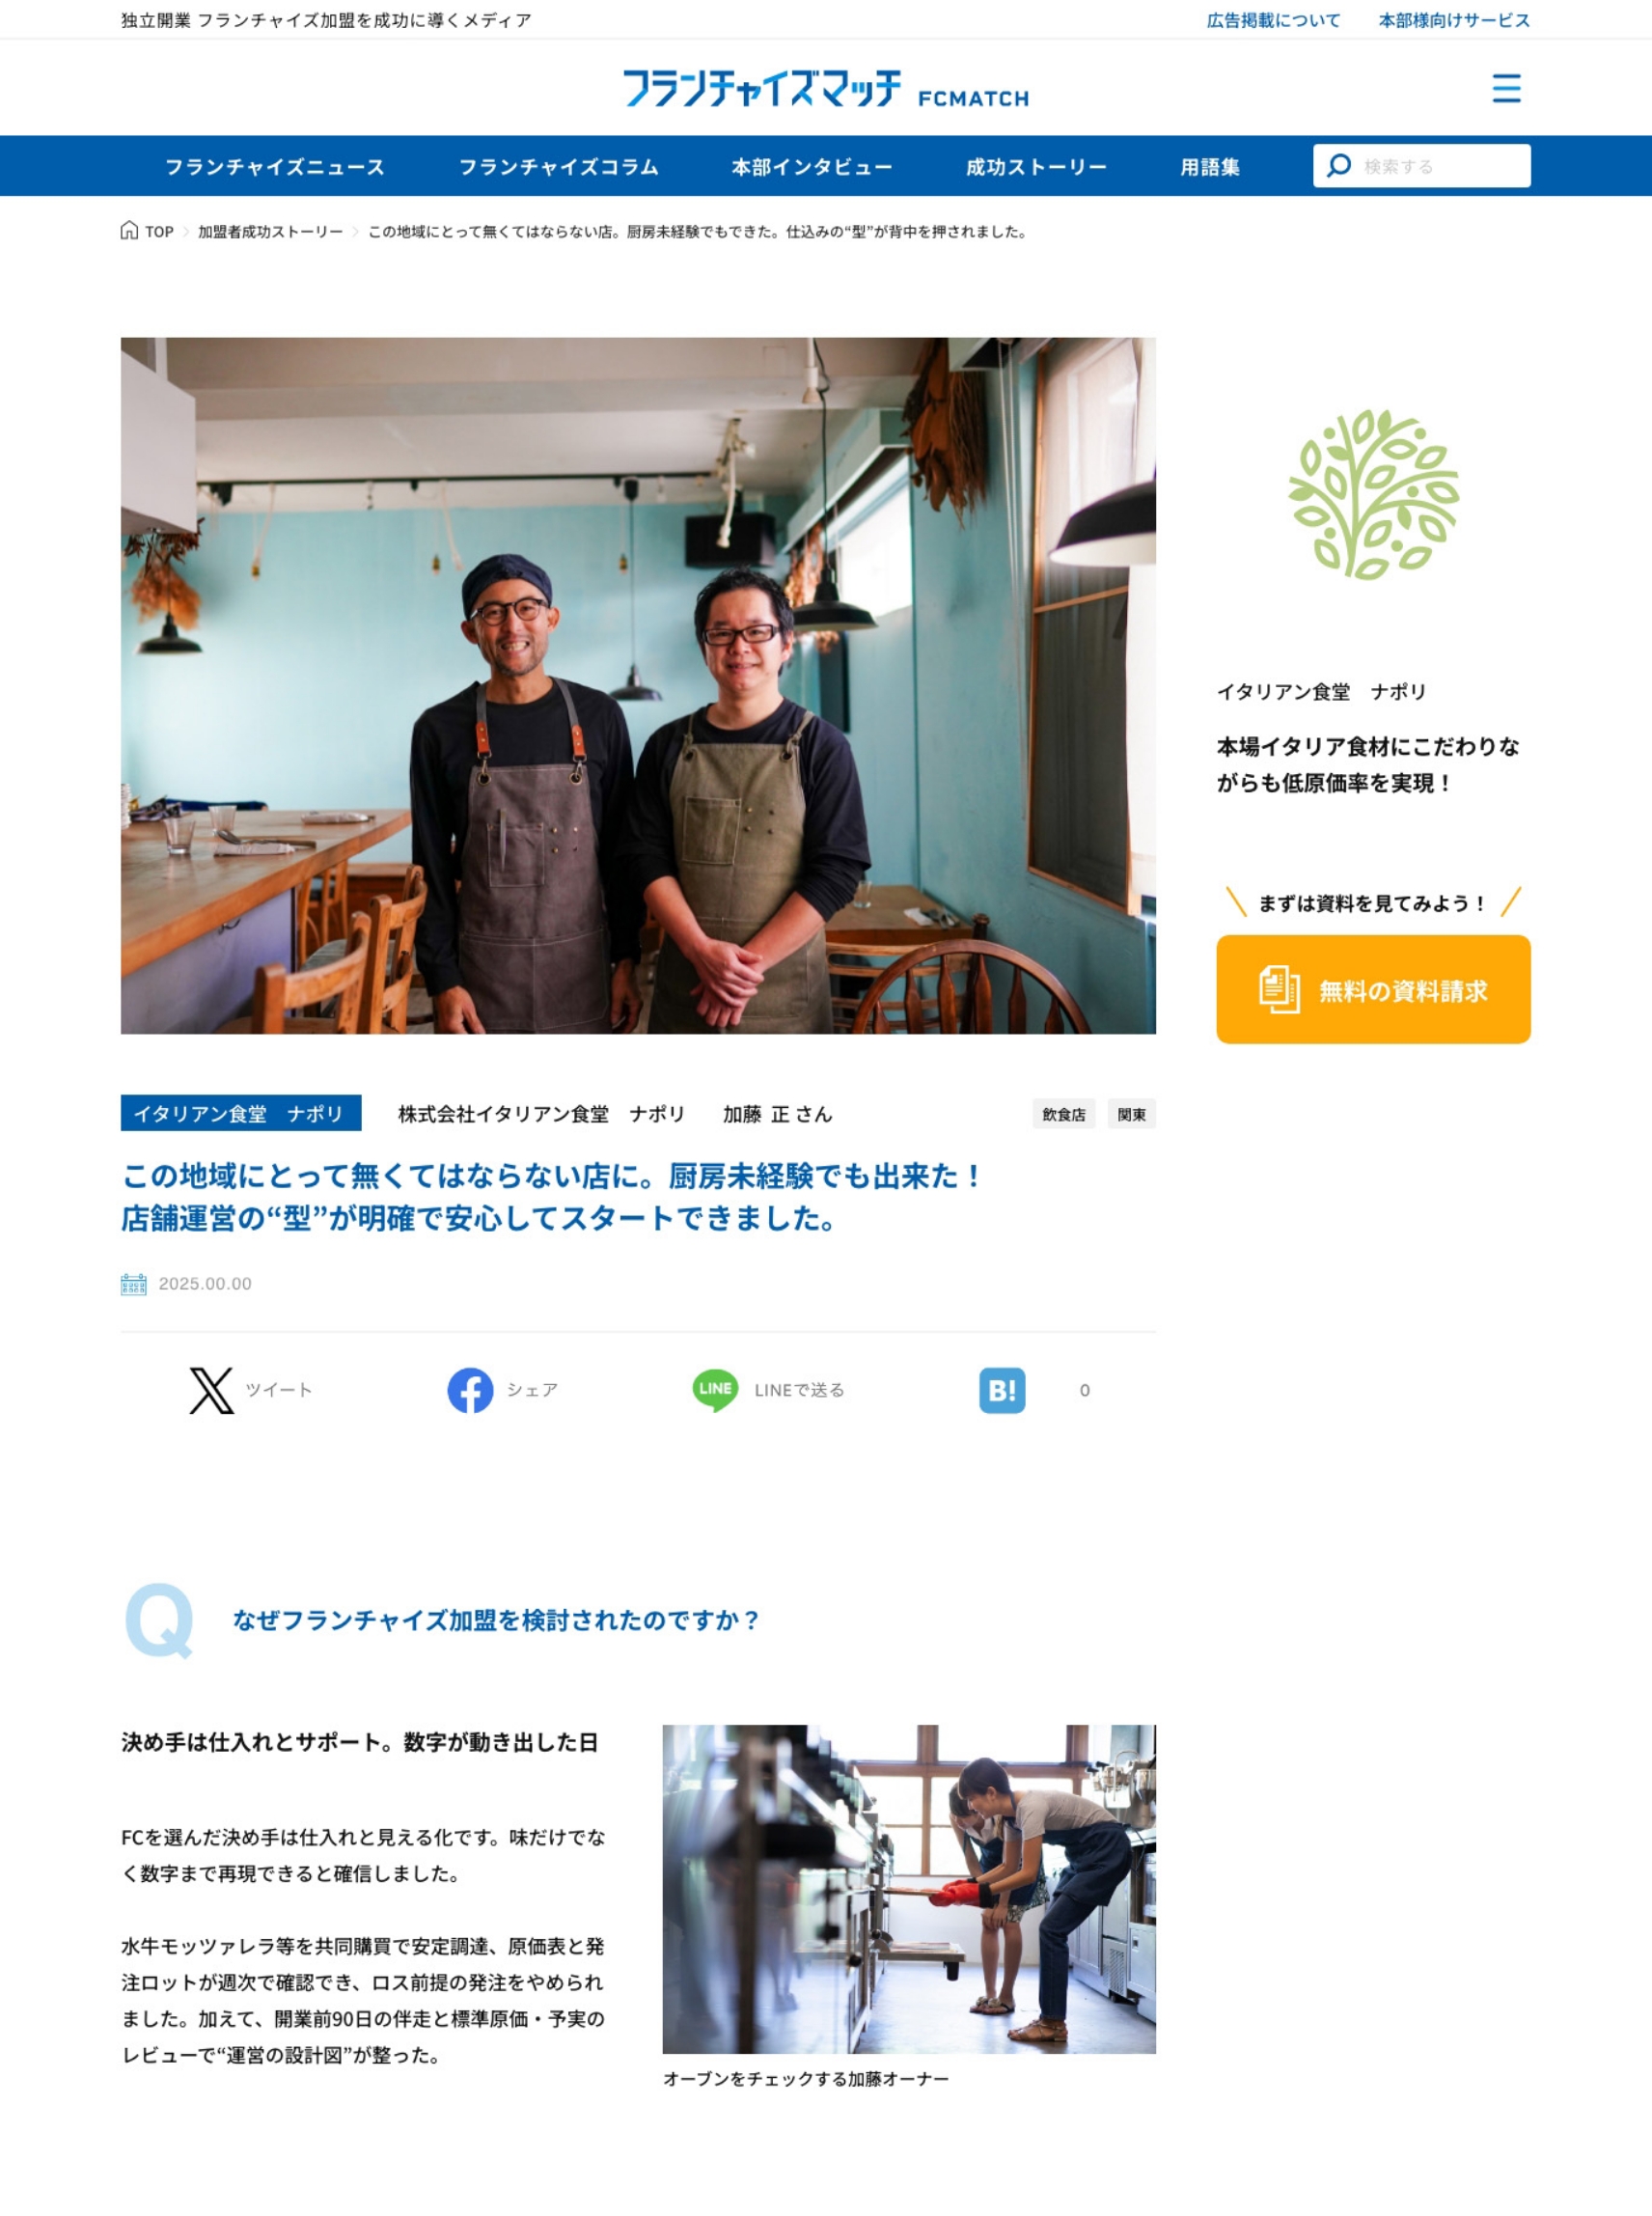This screenshot has height=2216, width=1652.
Task: Open the hamburger menu icon
Action: tap(1506, 88)
